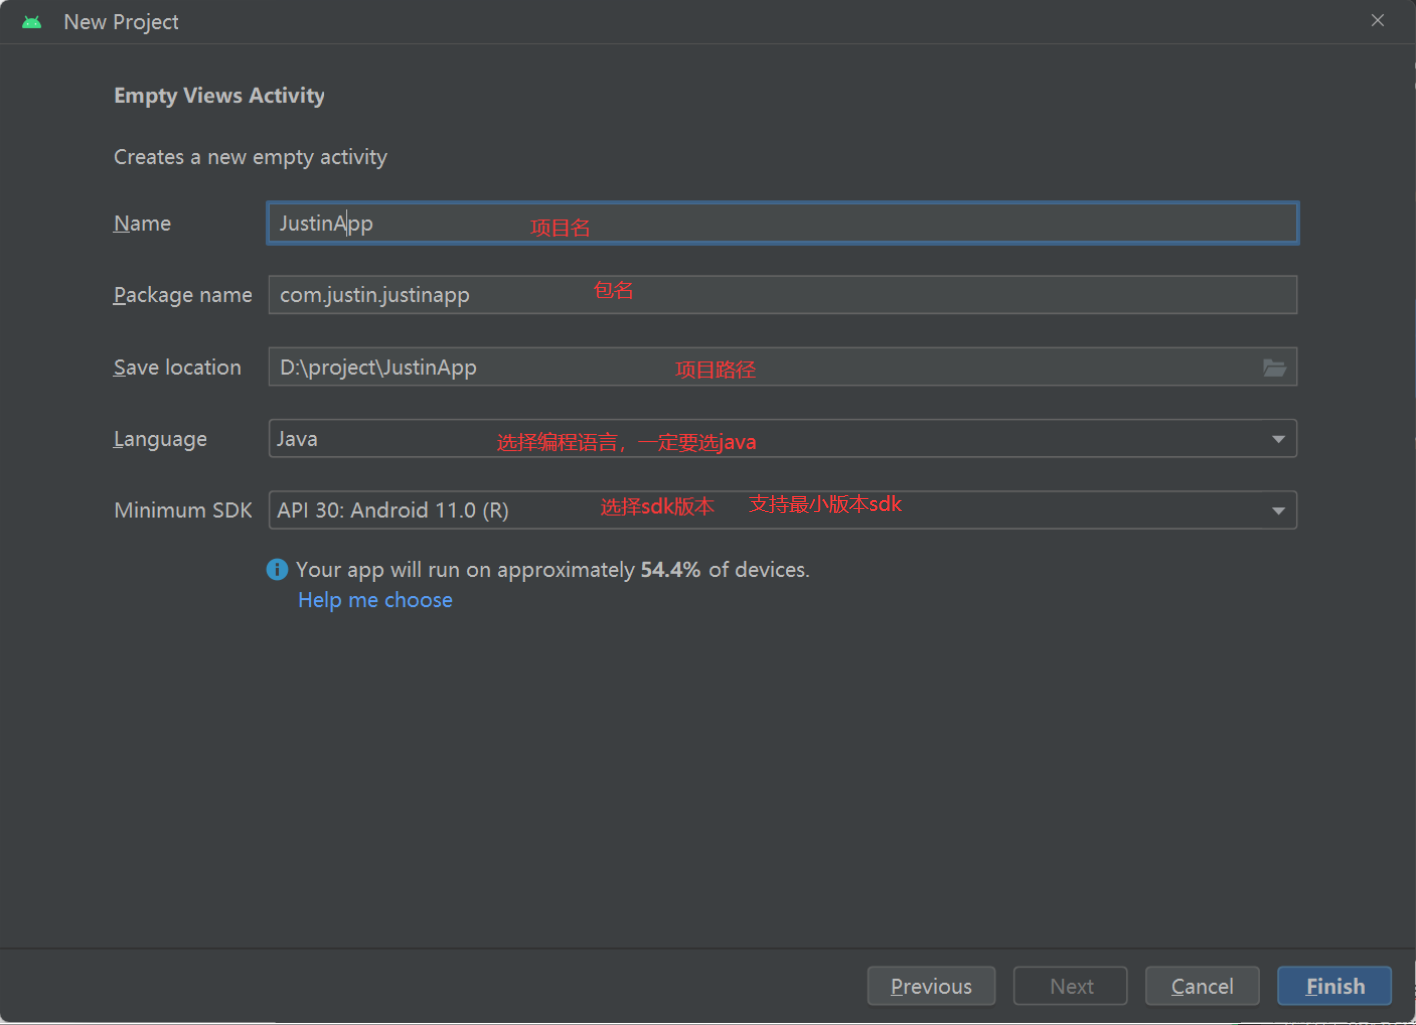The image size is (1416, 1025).
Task: Click the Package name label
Action: point(183,295)
